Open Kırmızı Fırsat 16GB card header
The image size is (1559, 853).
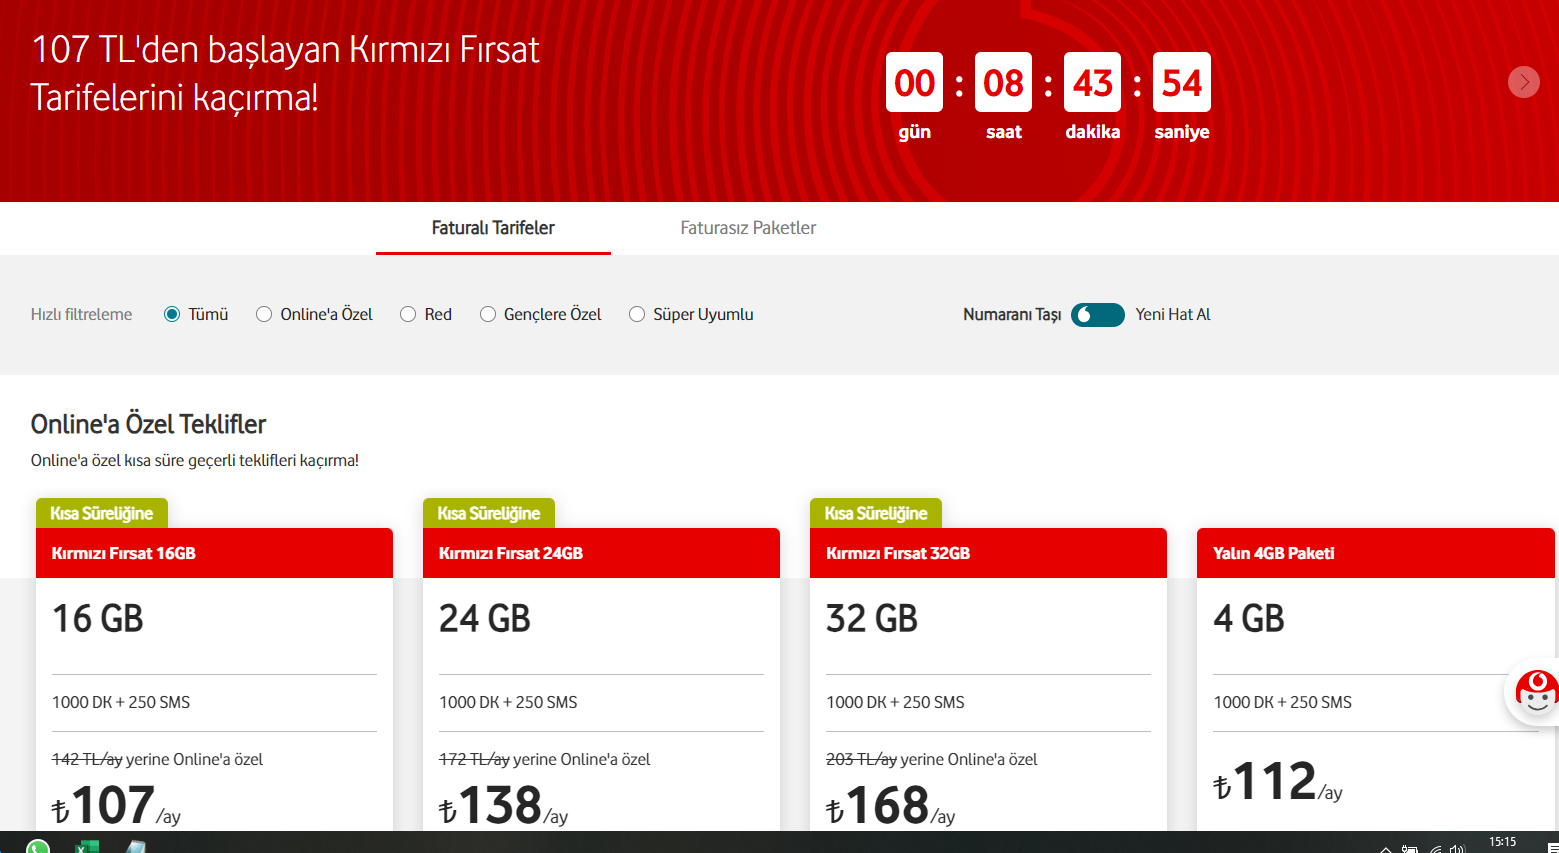[x=214, y=553]
